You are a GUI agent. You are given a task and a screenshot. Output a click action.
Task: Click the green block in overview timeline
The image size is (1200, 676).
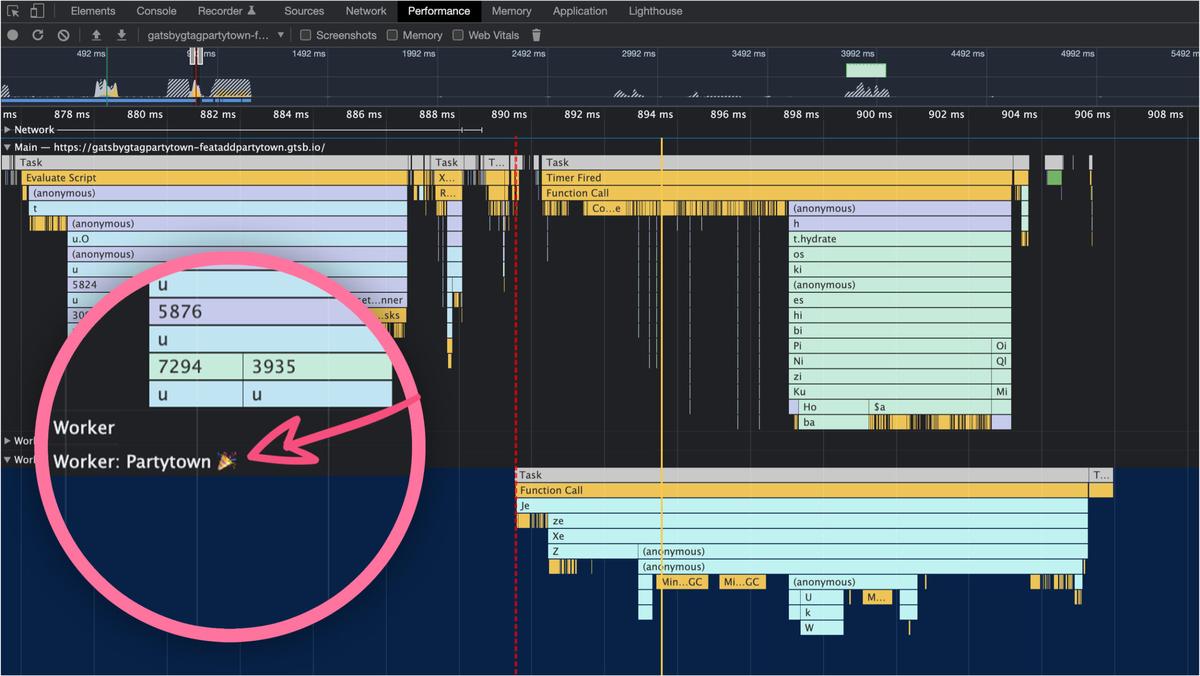(x=865, y=70)
